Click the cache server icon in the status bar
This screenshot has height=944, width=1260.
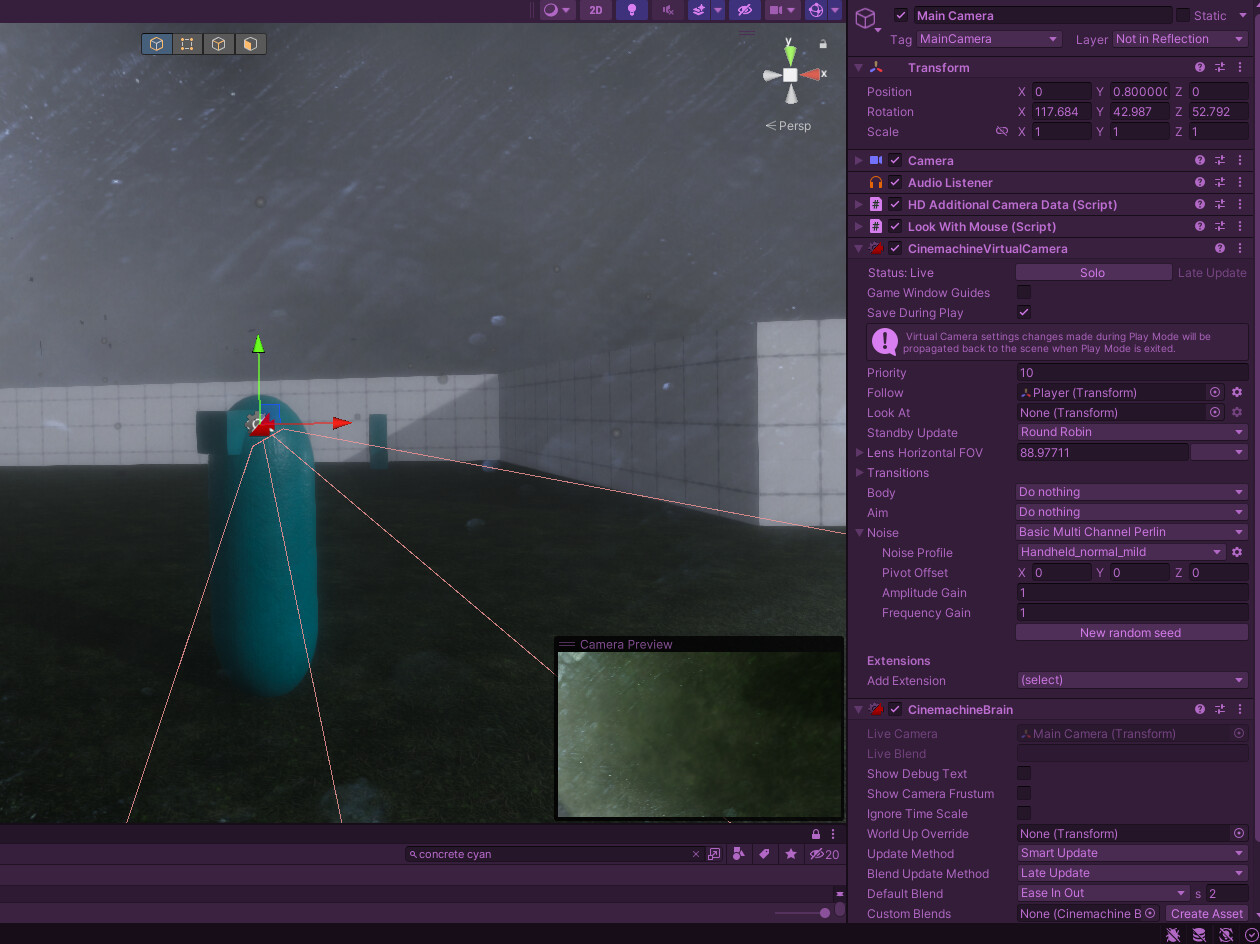point(1199,934)
